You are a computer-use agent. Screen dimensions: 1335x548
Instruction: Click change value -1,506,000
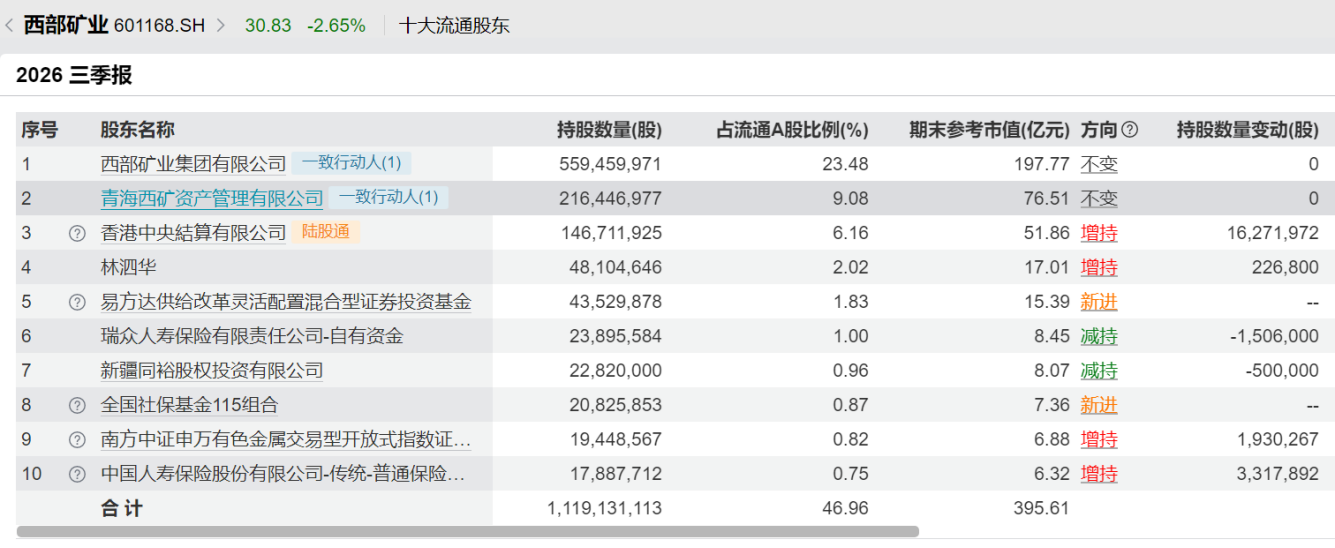click(x=1274, y=336)
